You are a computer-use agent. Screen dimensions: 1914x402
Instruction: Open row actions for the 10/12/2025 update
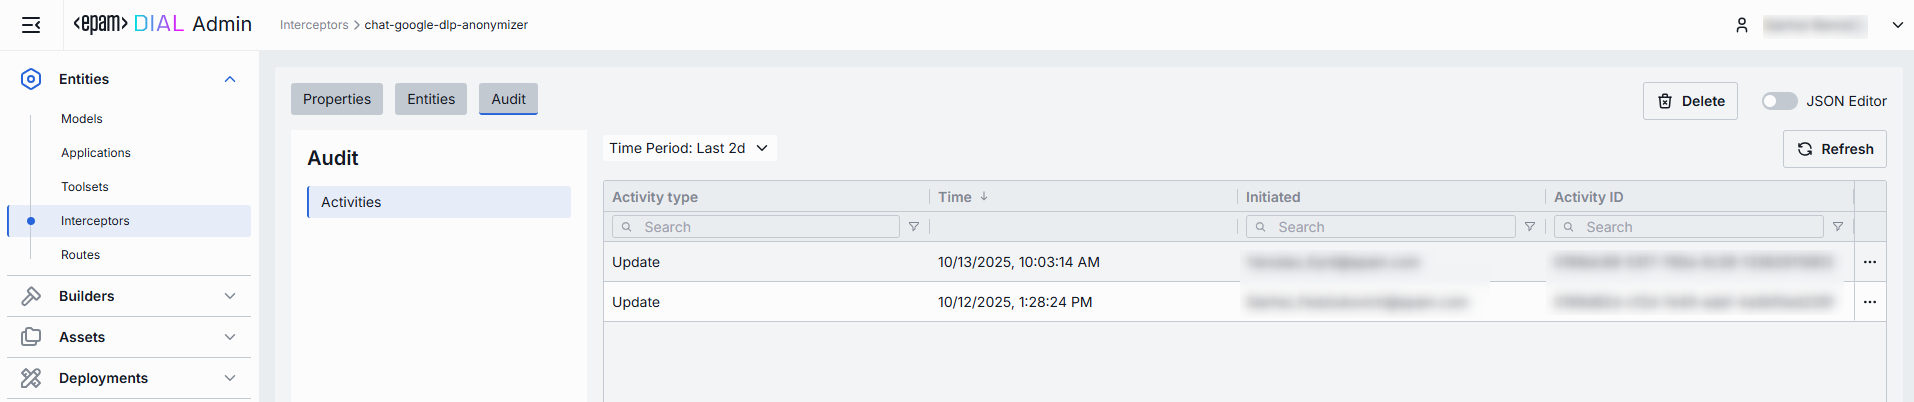pos(1869,302)
